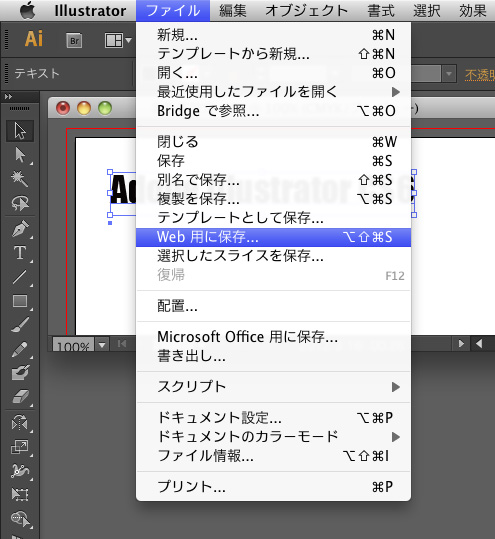Choose 書き出し... menu item
This screenshot has height=539, width=495.
click(273, 356)
